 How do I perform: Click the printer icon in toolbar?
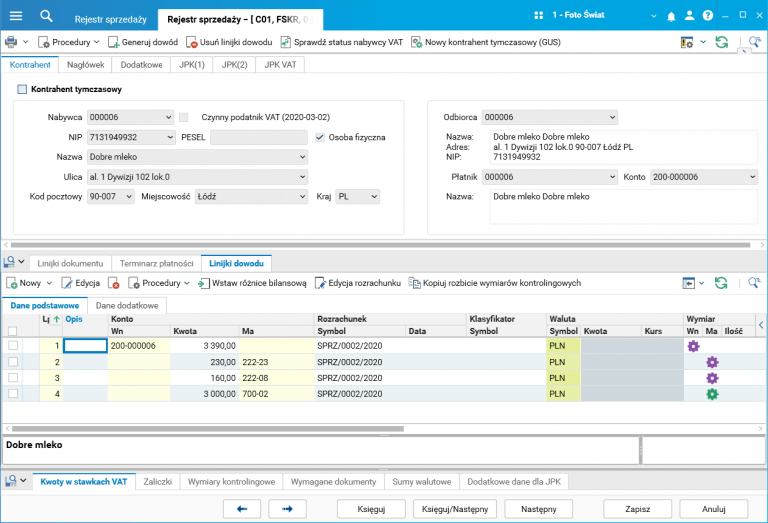point(12,42)
